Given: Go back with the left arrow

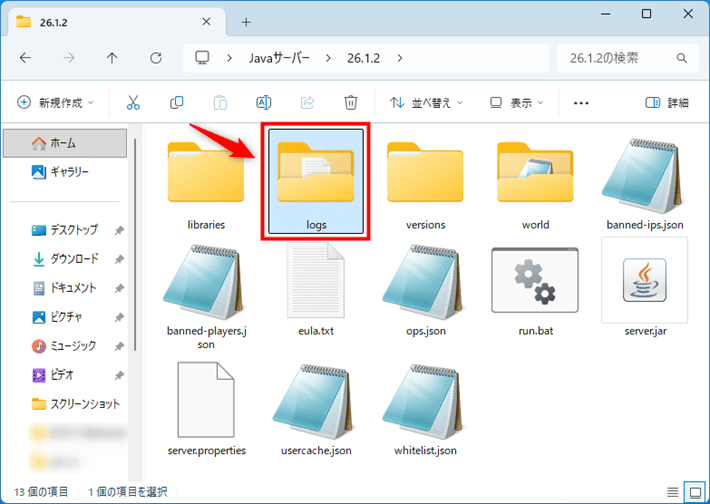Looking at the screenshot, I should (x=25, y=58).
